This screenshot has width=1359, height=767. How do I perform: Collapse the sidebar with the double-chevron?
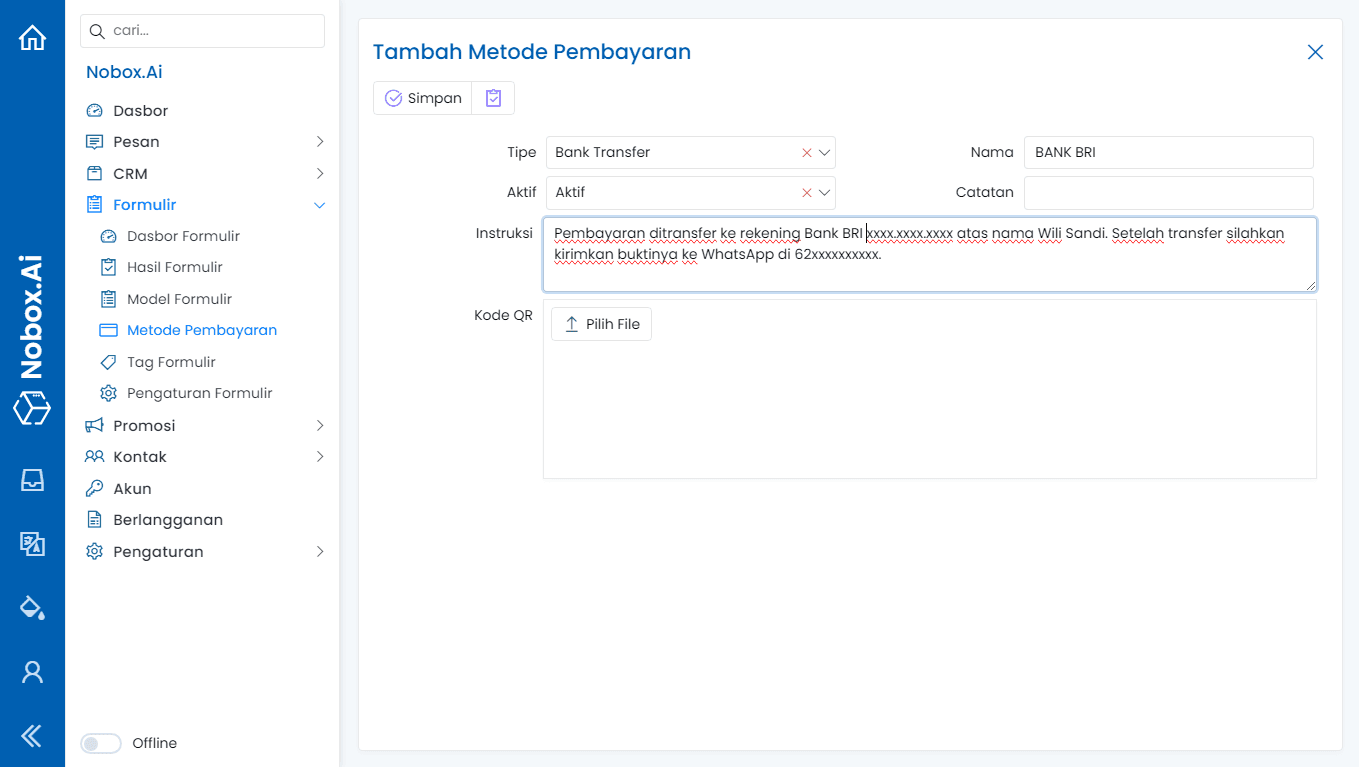coord(32,735)
